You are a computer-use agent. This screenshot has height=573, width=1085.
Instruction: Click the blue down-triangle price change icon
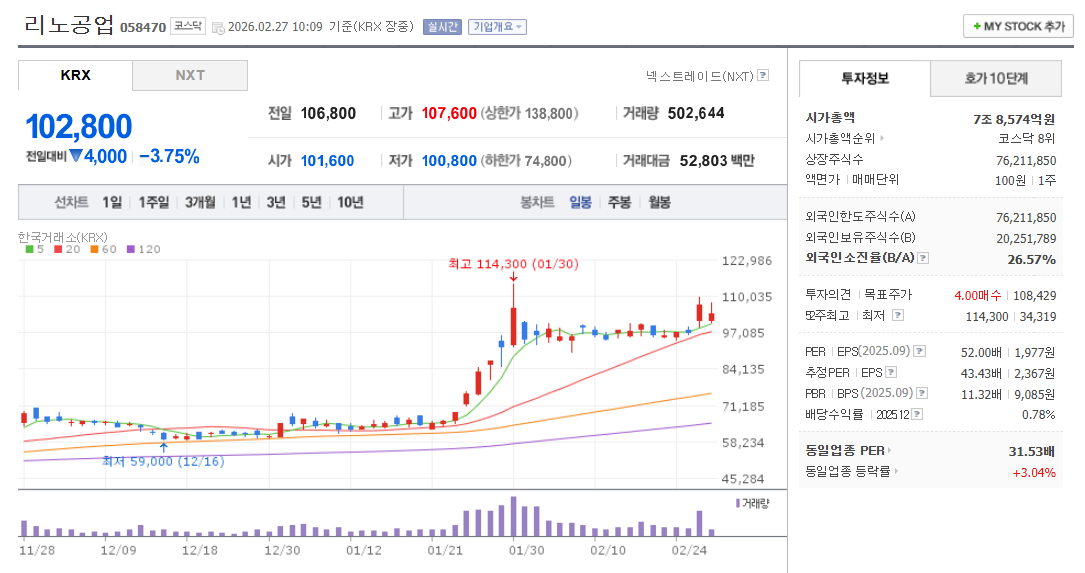point(75,156)
